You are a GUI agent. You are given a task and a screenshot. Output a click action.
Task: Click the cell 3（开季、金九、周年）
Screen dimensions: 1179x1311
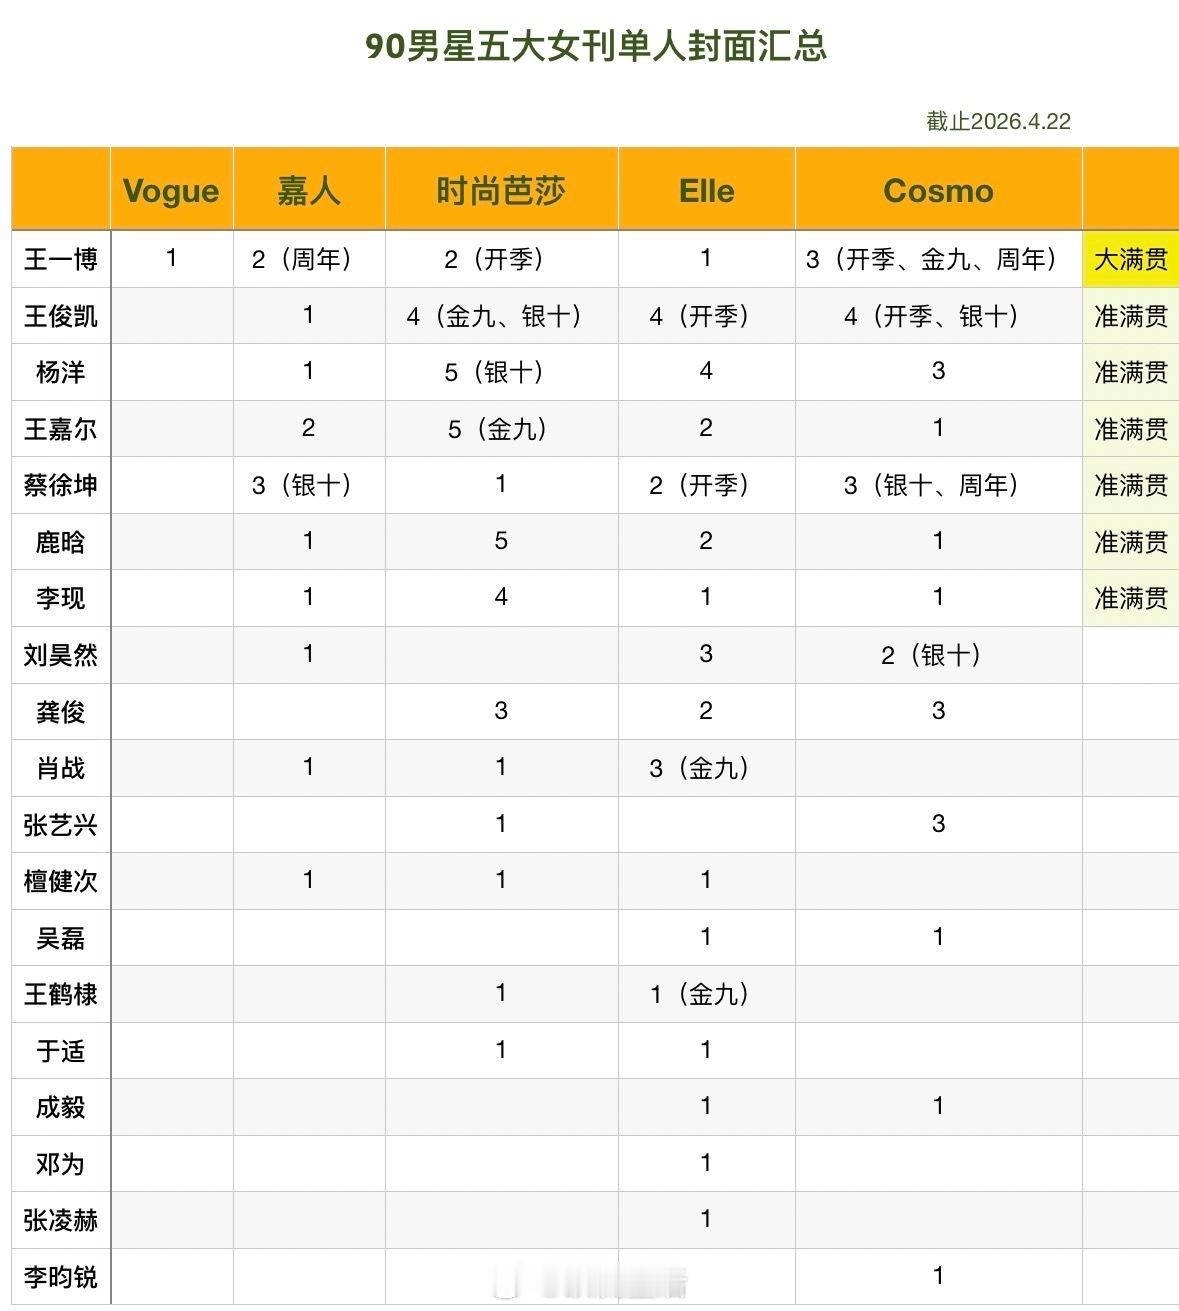(x=938, y=260)
